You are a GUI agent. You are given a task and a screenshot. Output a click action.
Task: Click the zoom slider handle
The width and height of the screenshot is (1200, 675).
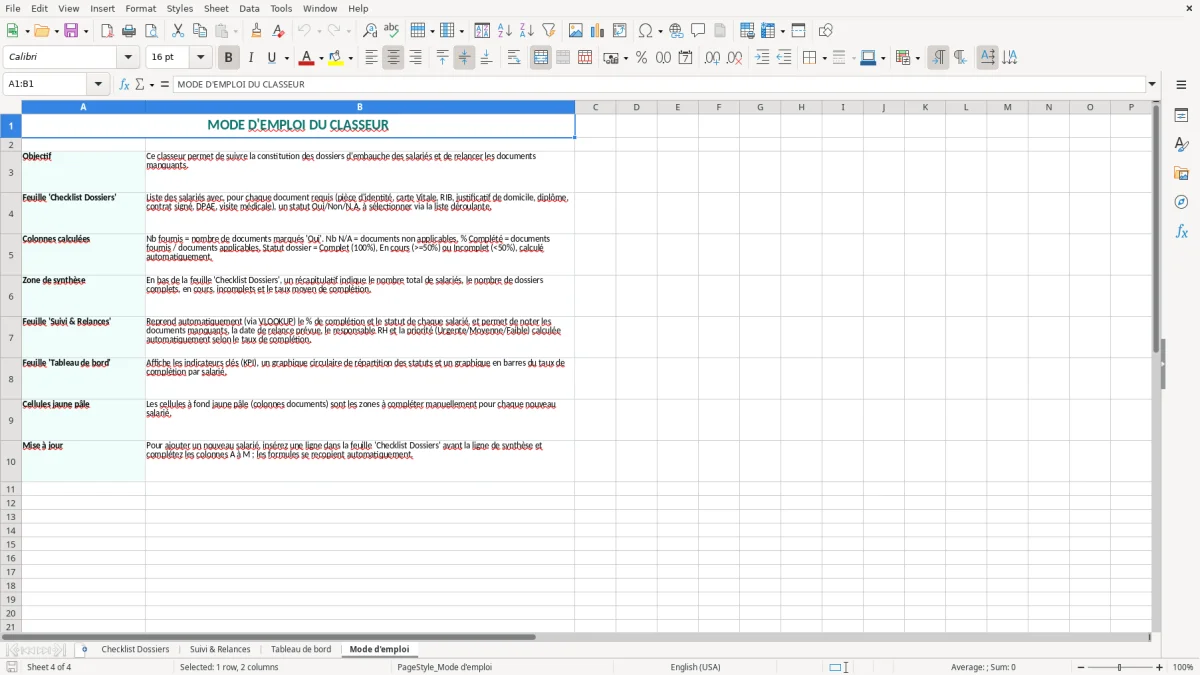[1120, 667]
